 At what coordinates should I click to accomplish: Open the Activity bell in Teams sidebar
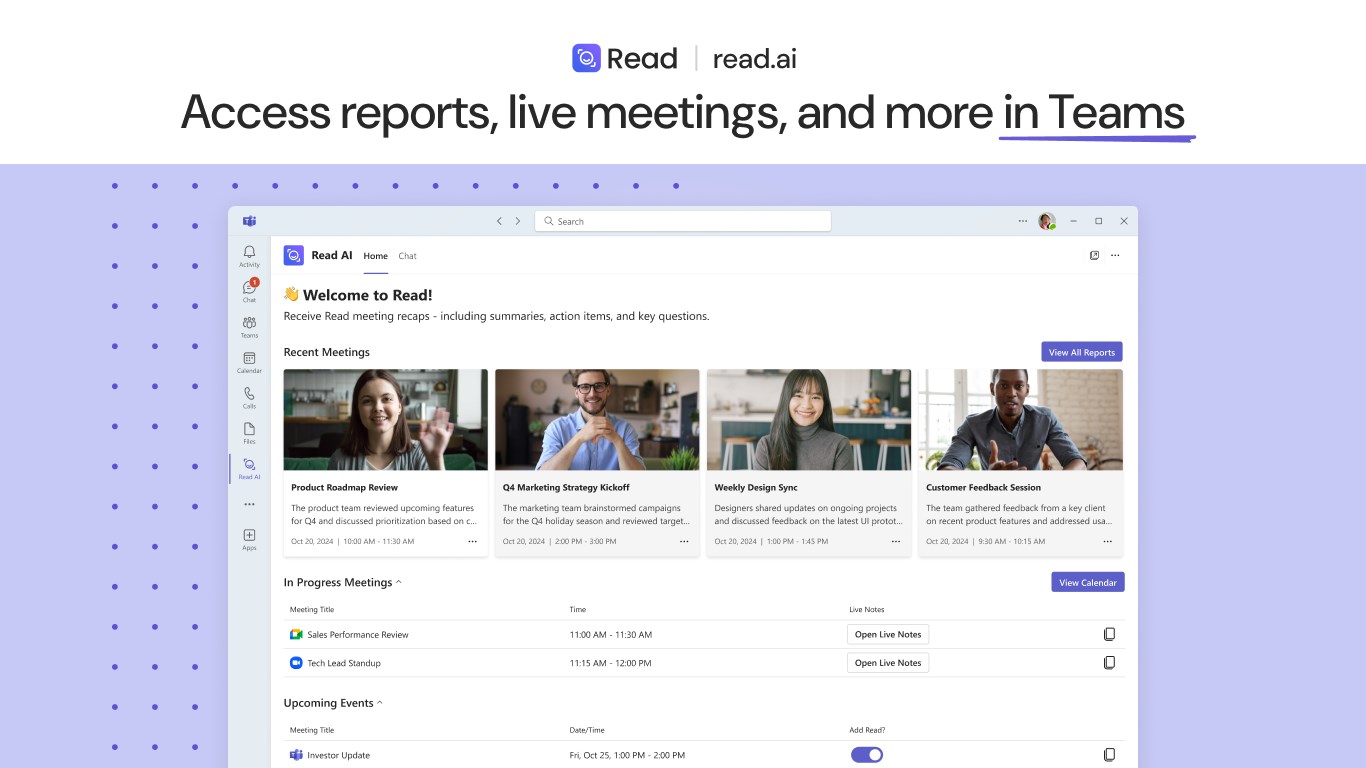click(249, 256)
